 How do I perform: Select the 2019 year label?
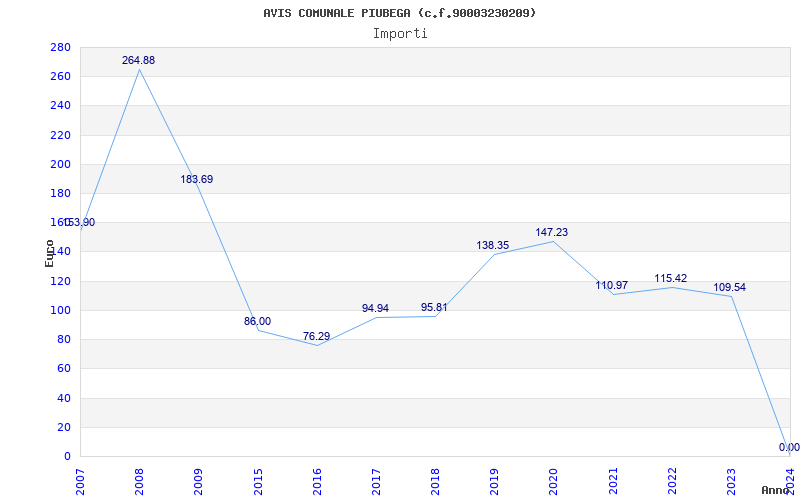click(x=494, y=481)
